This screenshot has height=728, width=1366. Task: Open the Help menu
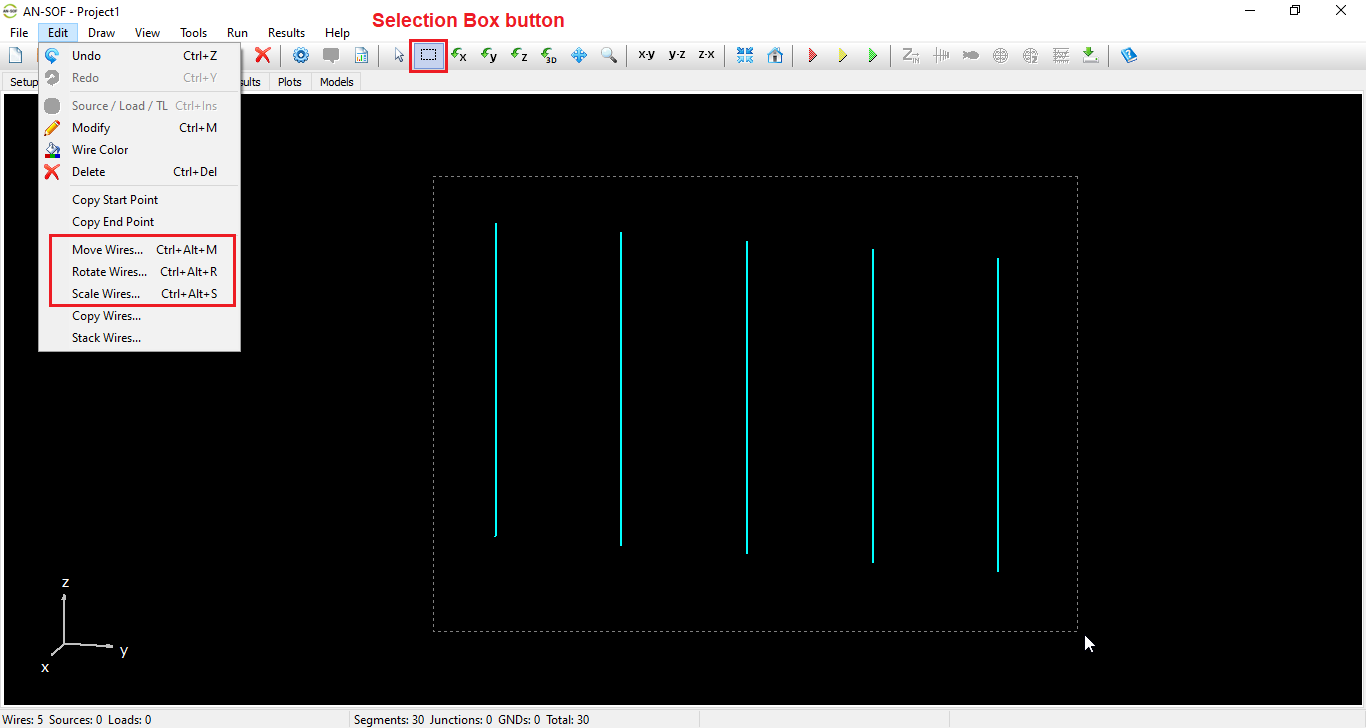click(x=337, y=33)
